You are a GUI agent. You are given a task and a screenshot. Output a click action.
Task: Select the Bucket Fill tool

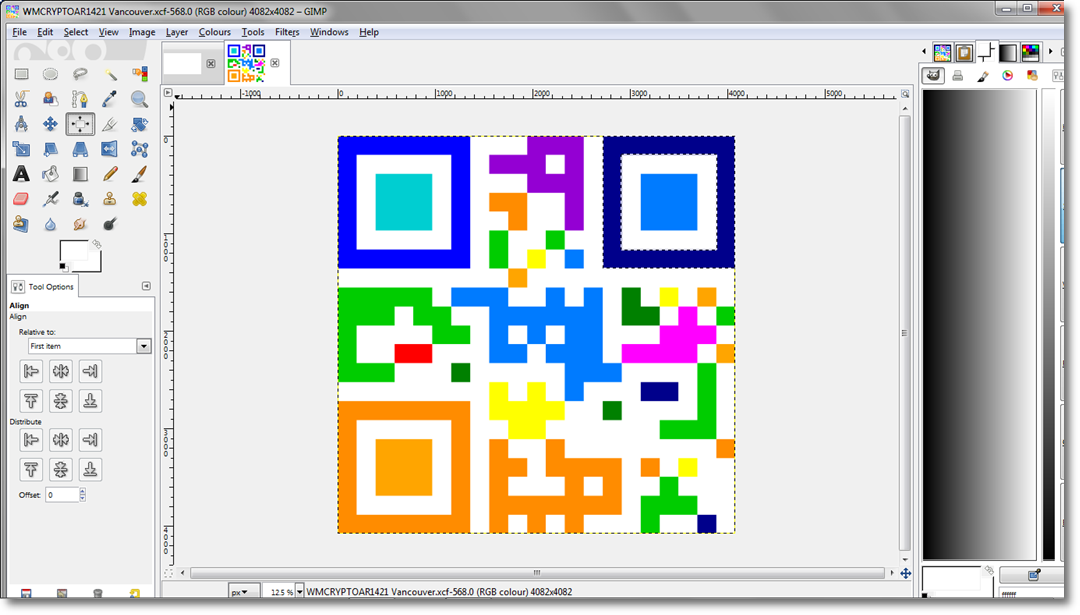point(50,174)
